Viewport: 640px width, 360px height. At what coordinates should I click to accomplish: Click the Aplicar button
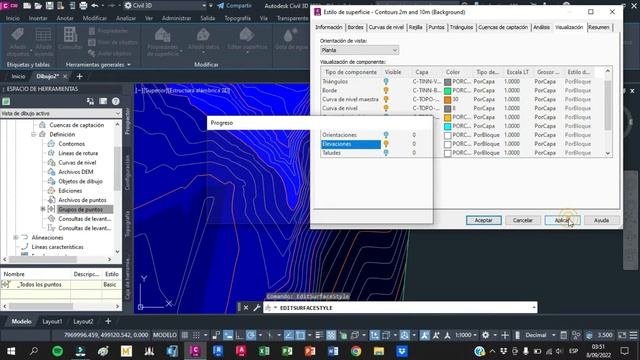coord(562,220)
